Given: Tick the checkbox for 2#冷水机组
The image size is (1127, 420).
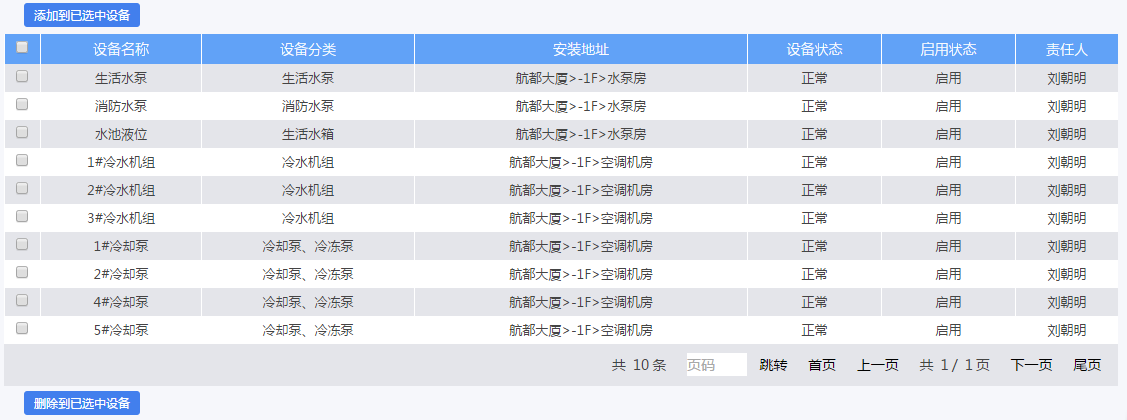Looking at the screenshot, I should [x=22, y=188].
